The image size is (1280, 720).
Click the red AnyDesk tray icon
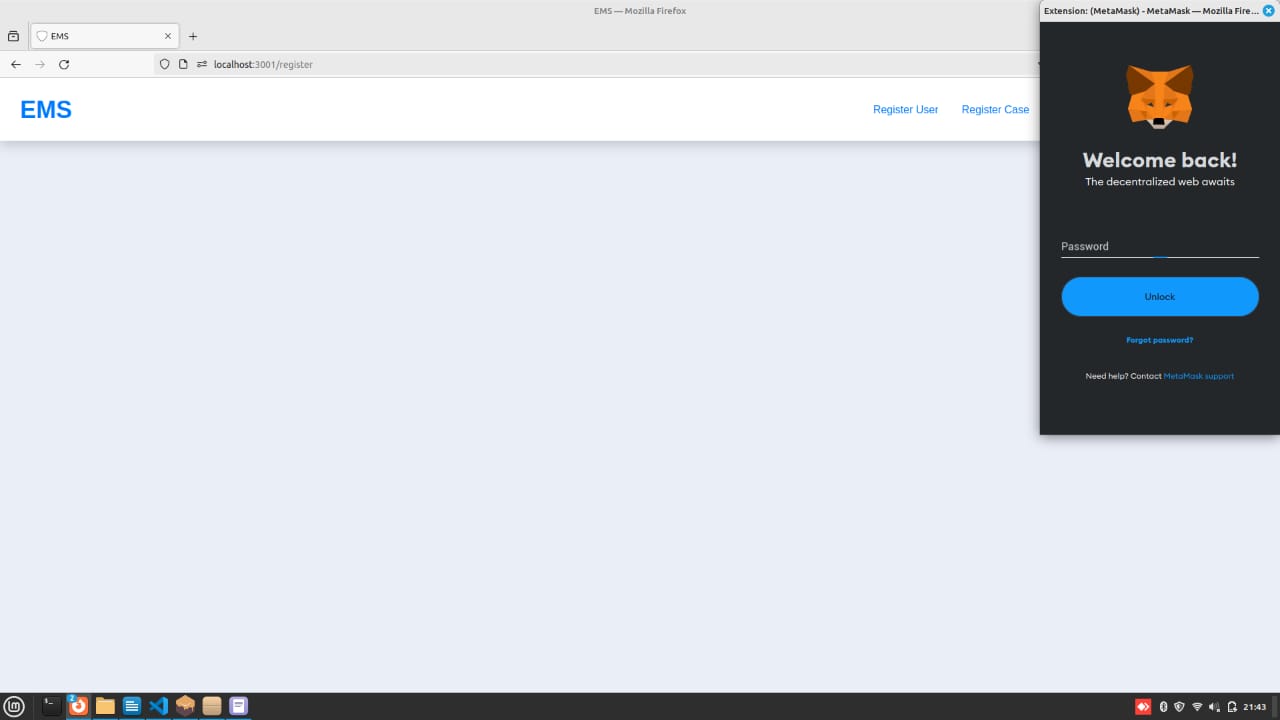[x=1143, y=707]
